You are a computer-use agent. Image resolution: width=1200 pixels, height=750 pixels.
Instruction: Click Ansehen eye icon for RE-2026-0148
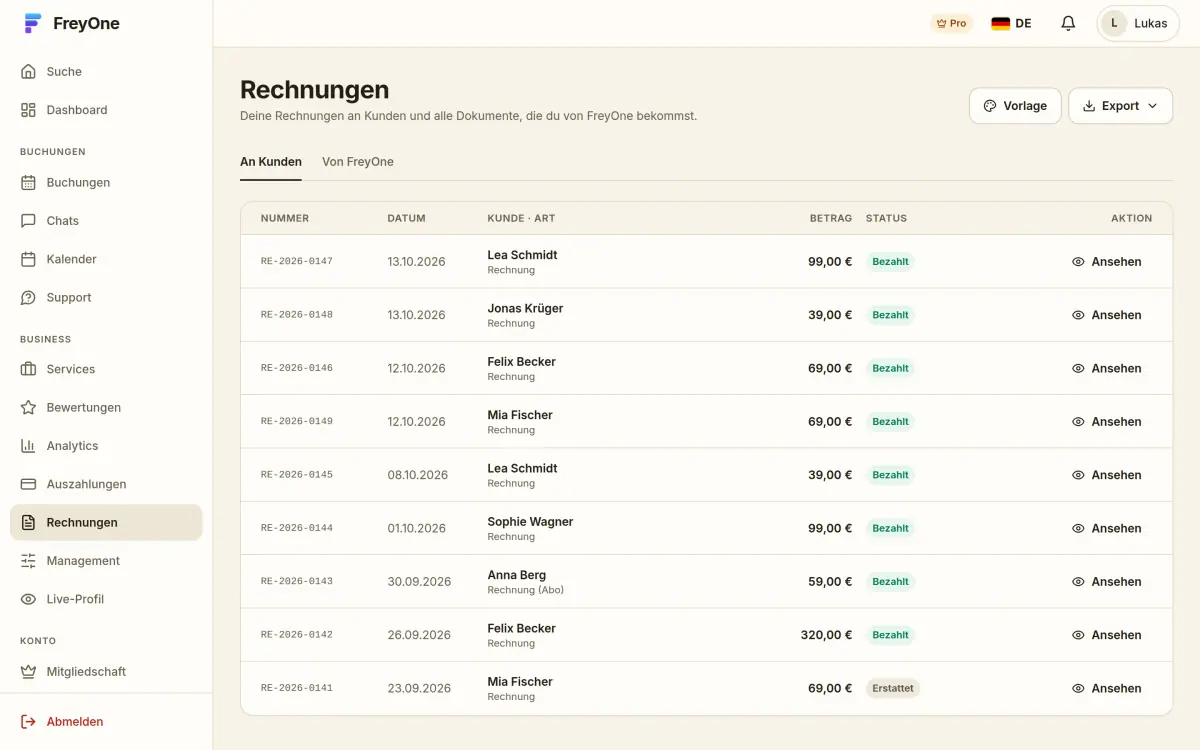click(x=1078, y=315)
